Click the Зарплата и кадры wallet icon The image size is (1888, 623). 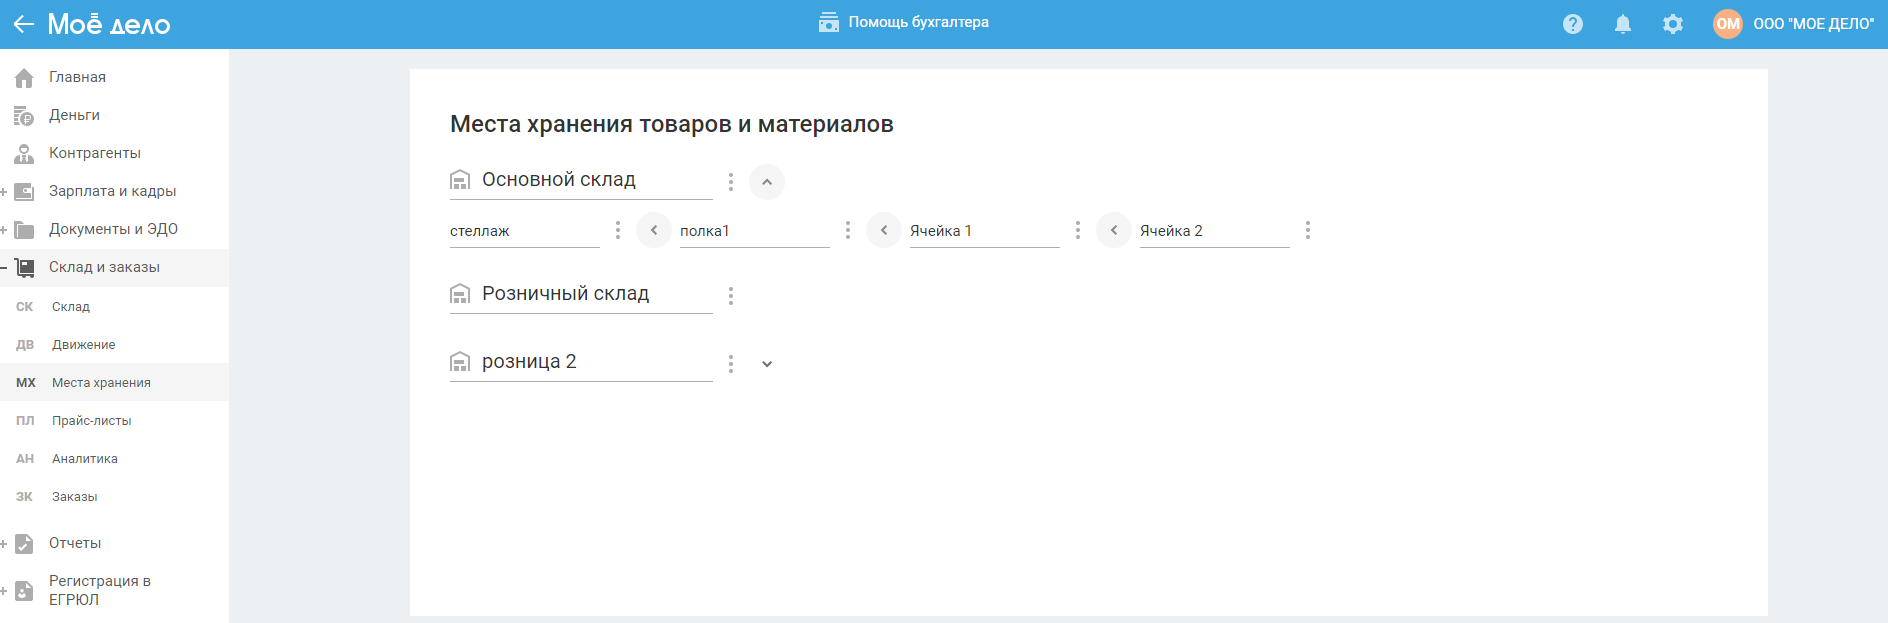[x=24, y=191]
